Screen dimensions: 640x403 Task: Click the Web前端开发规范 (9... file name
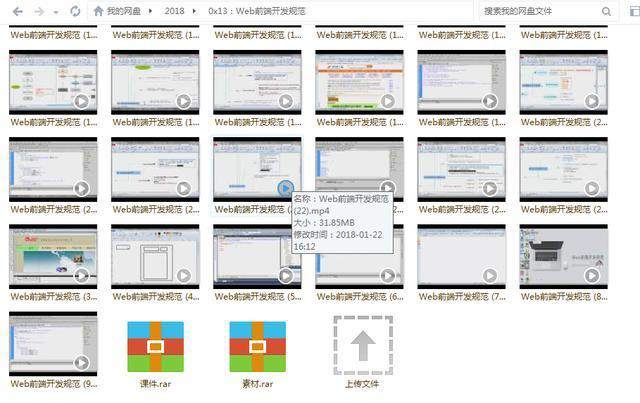pos(54,384)
